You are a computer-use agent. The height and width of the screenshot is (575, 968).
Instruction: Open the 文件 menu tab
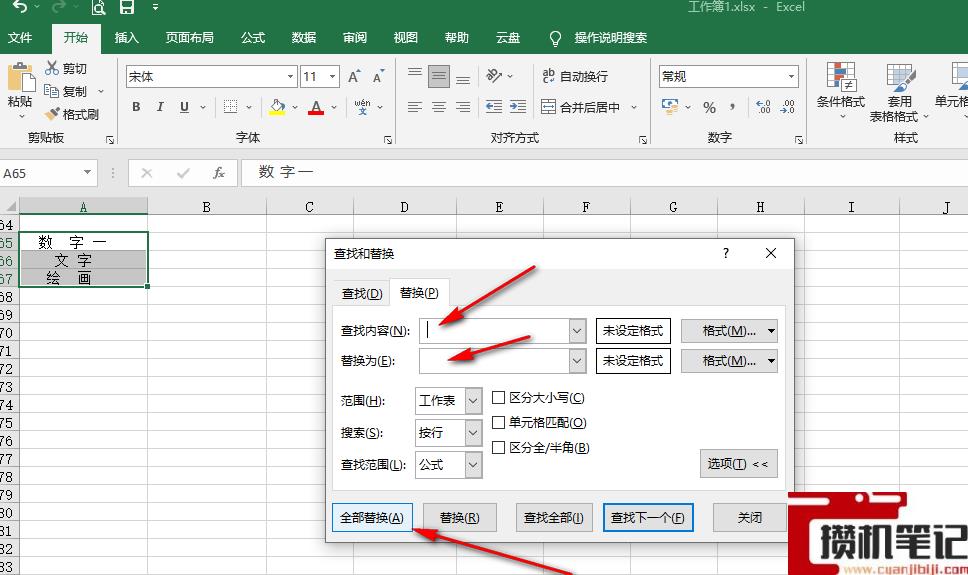coord(20,38)
